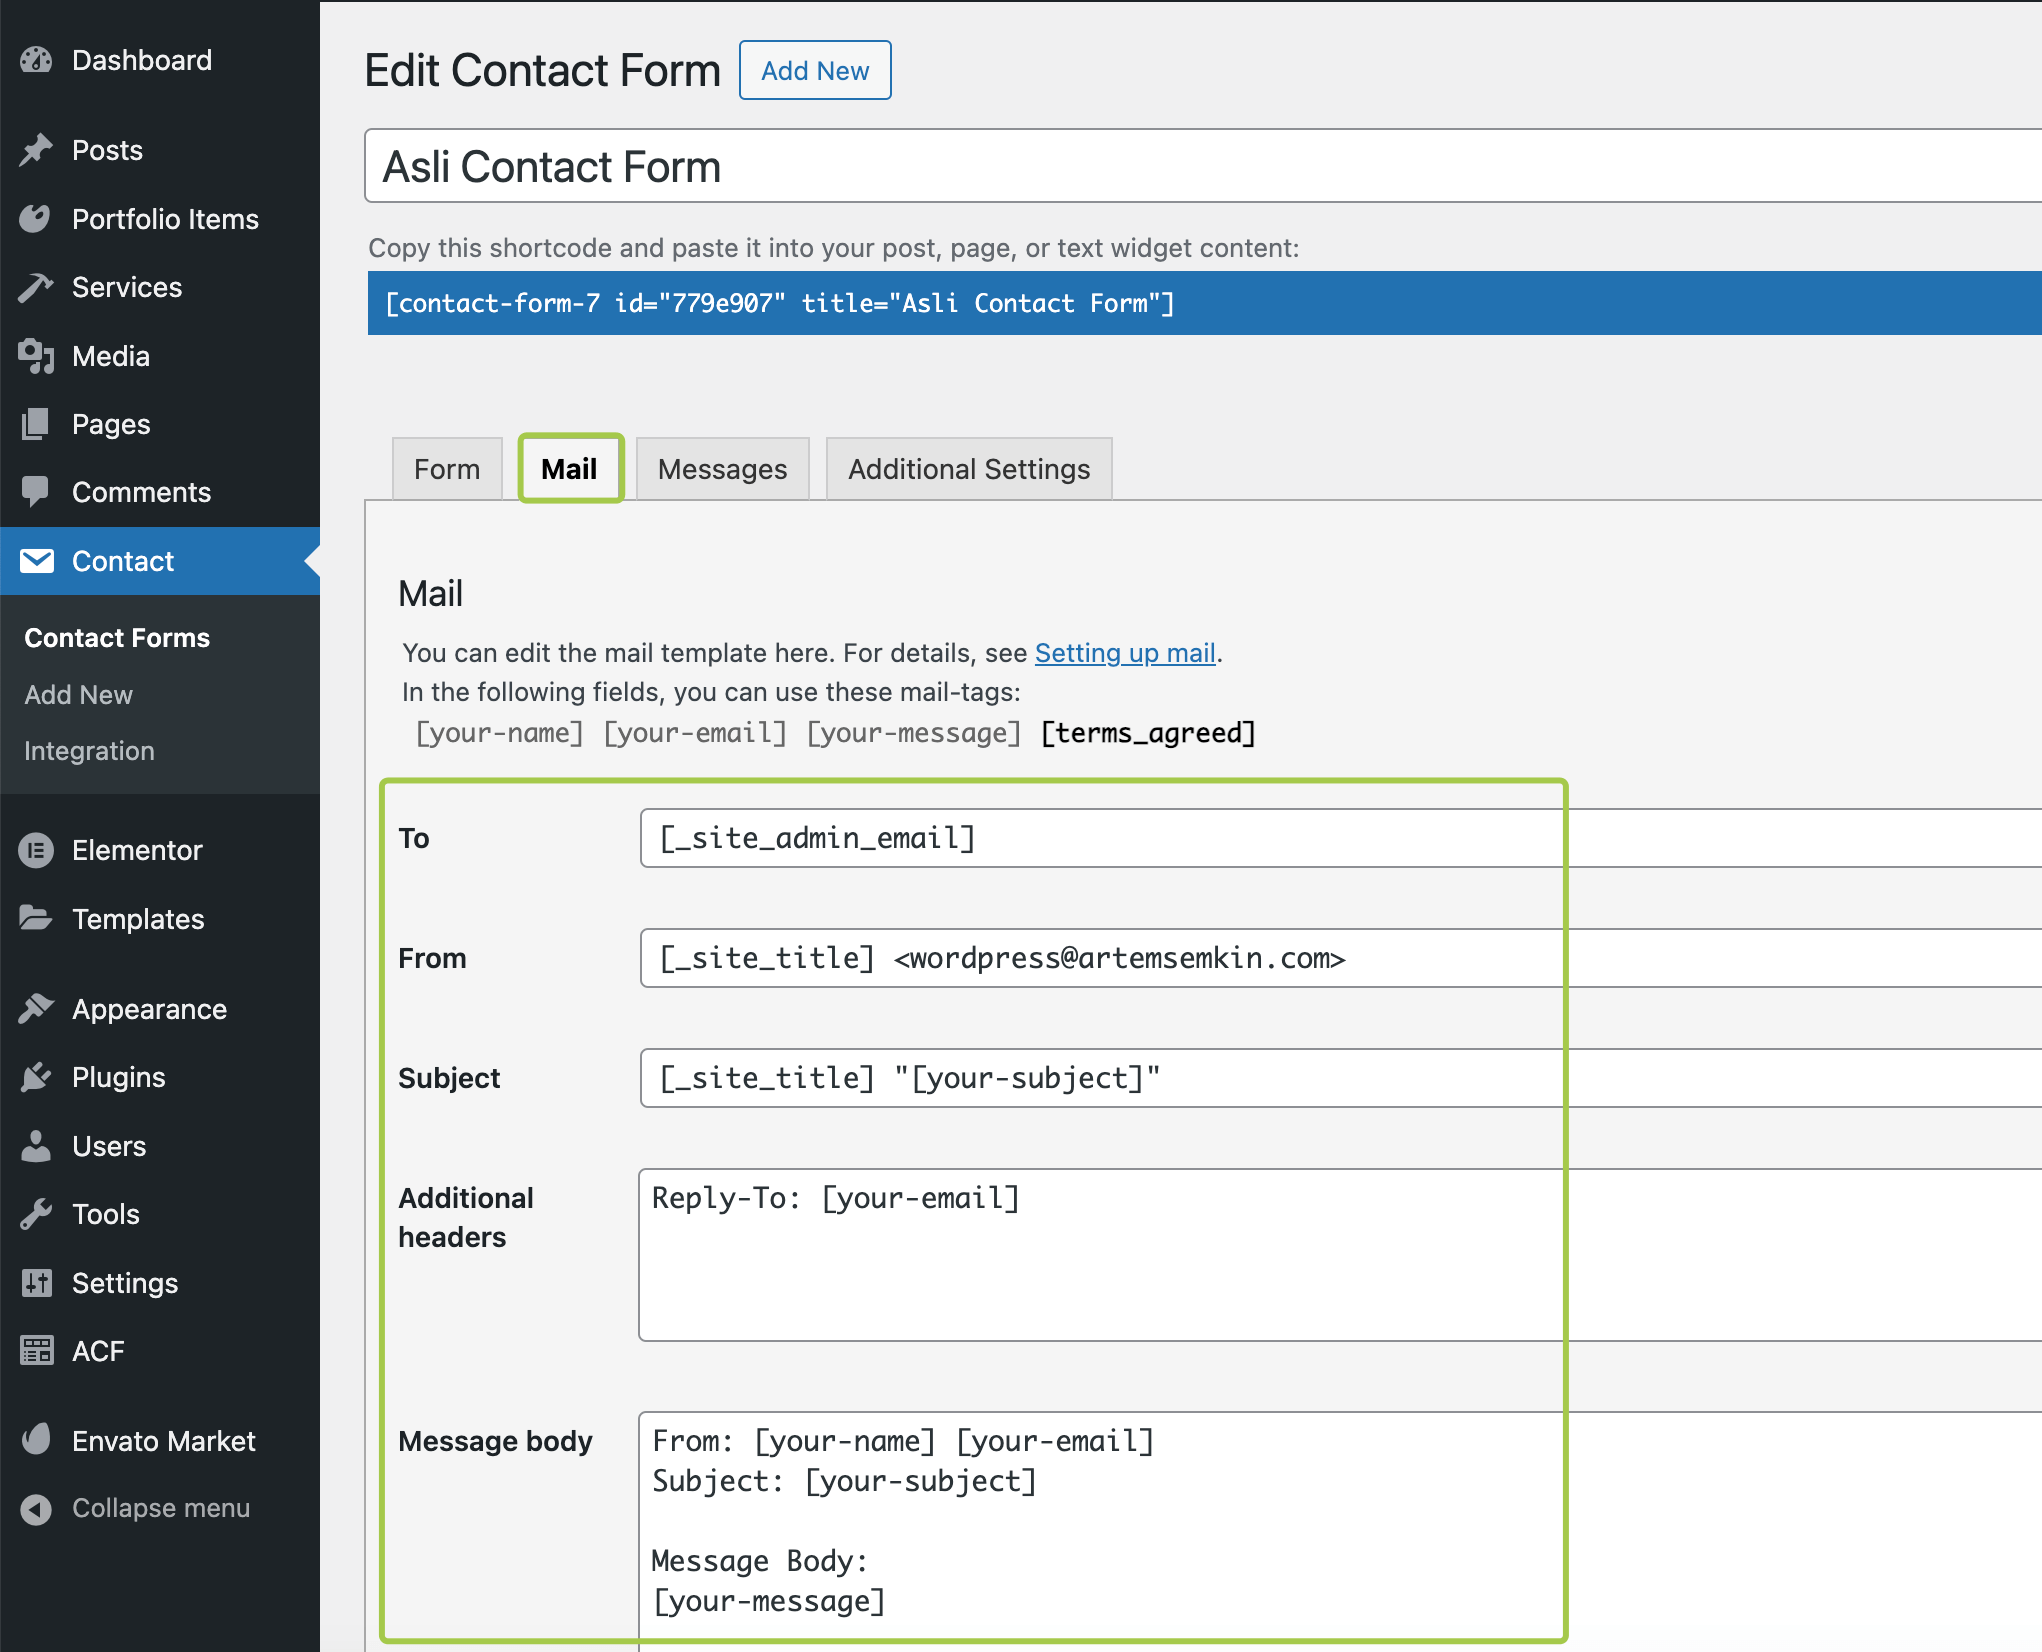Switch to the Form tab
Screen dimensions: 2042x1652
(x=447, y=469)
